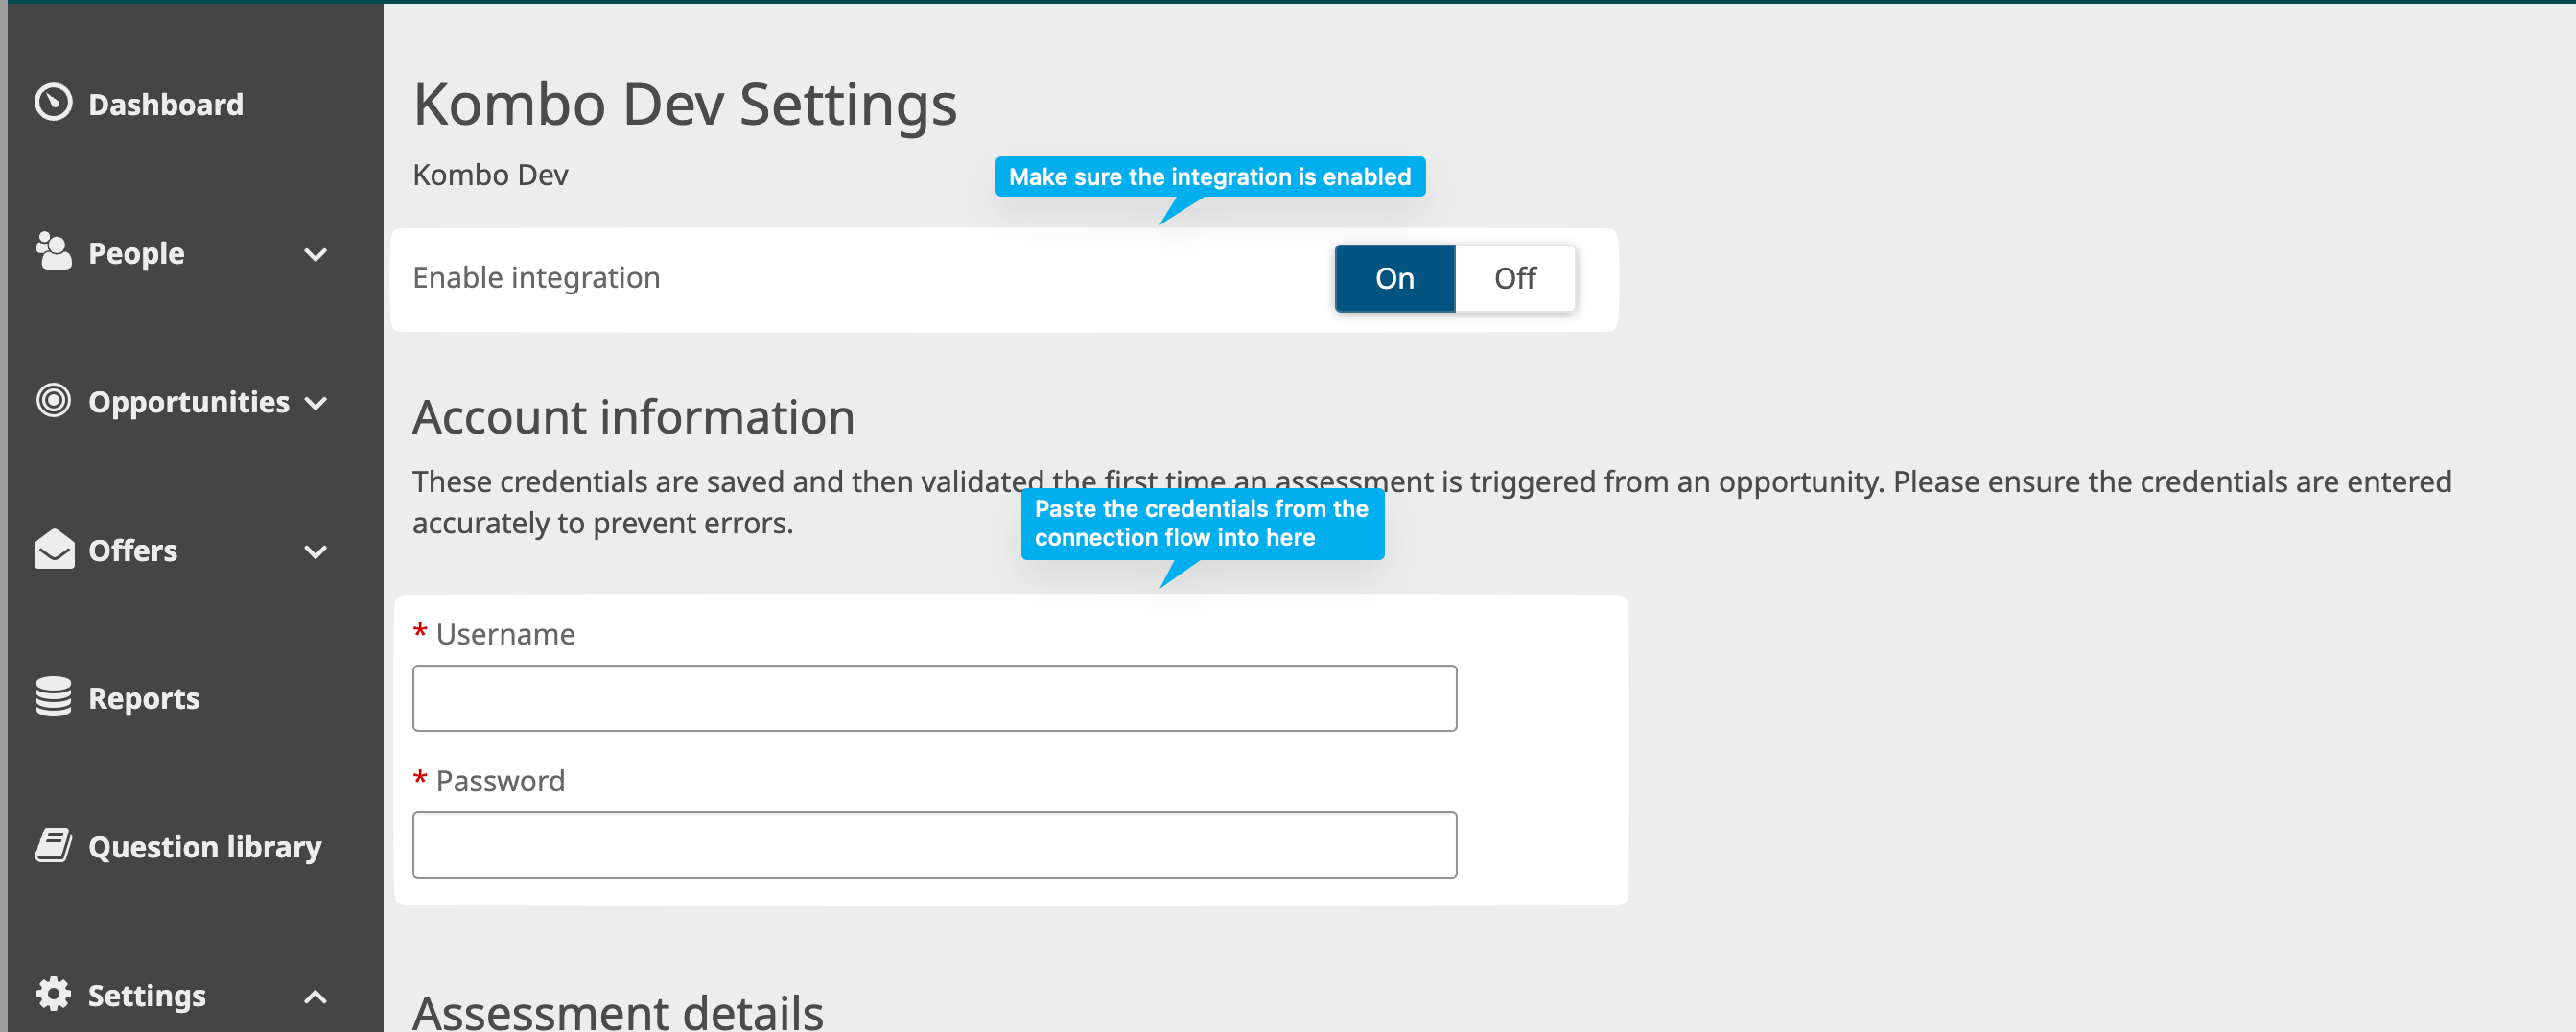Click the People group icon
This screenshot has height=1032, width=2576.
click(53, 251)
